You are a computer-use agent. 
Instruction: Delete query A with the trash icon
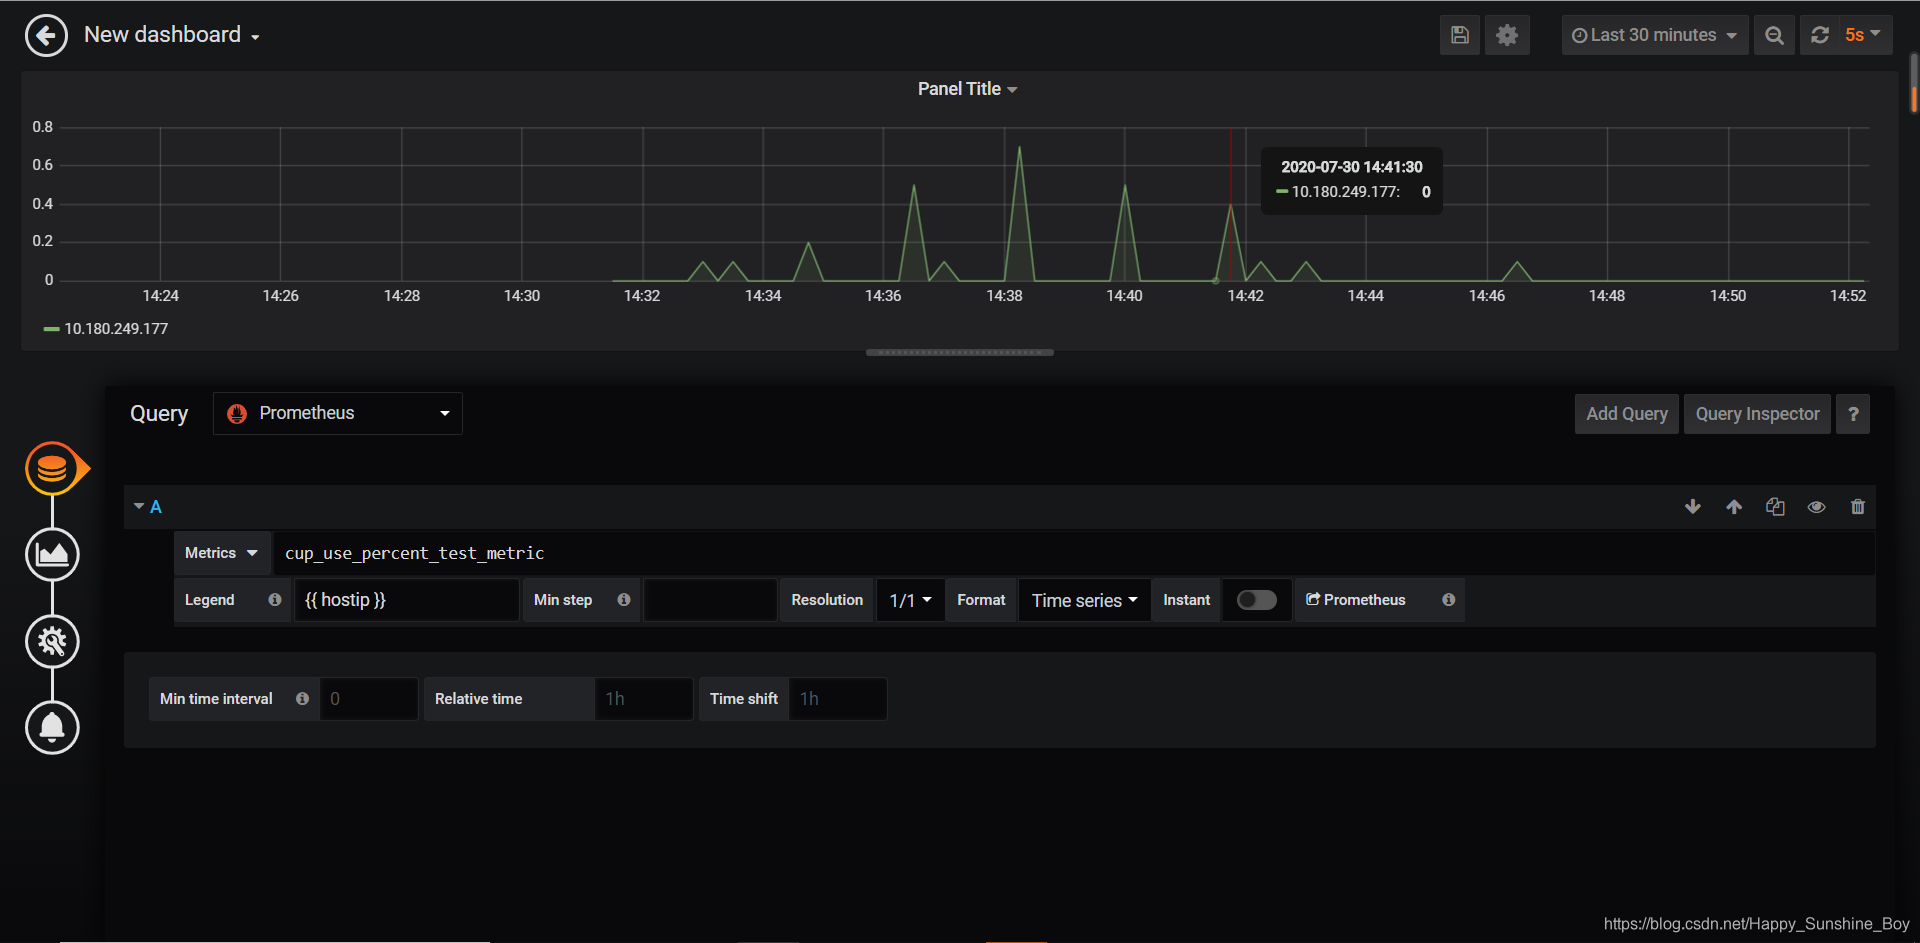(1857, 507)
